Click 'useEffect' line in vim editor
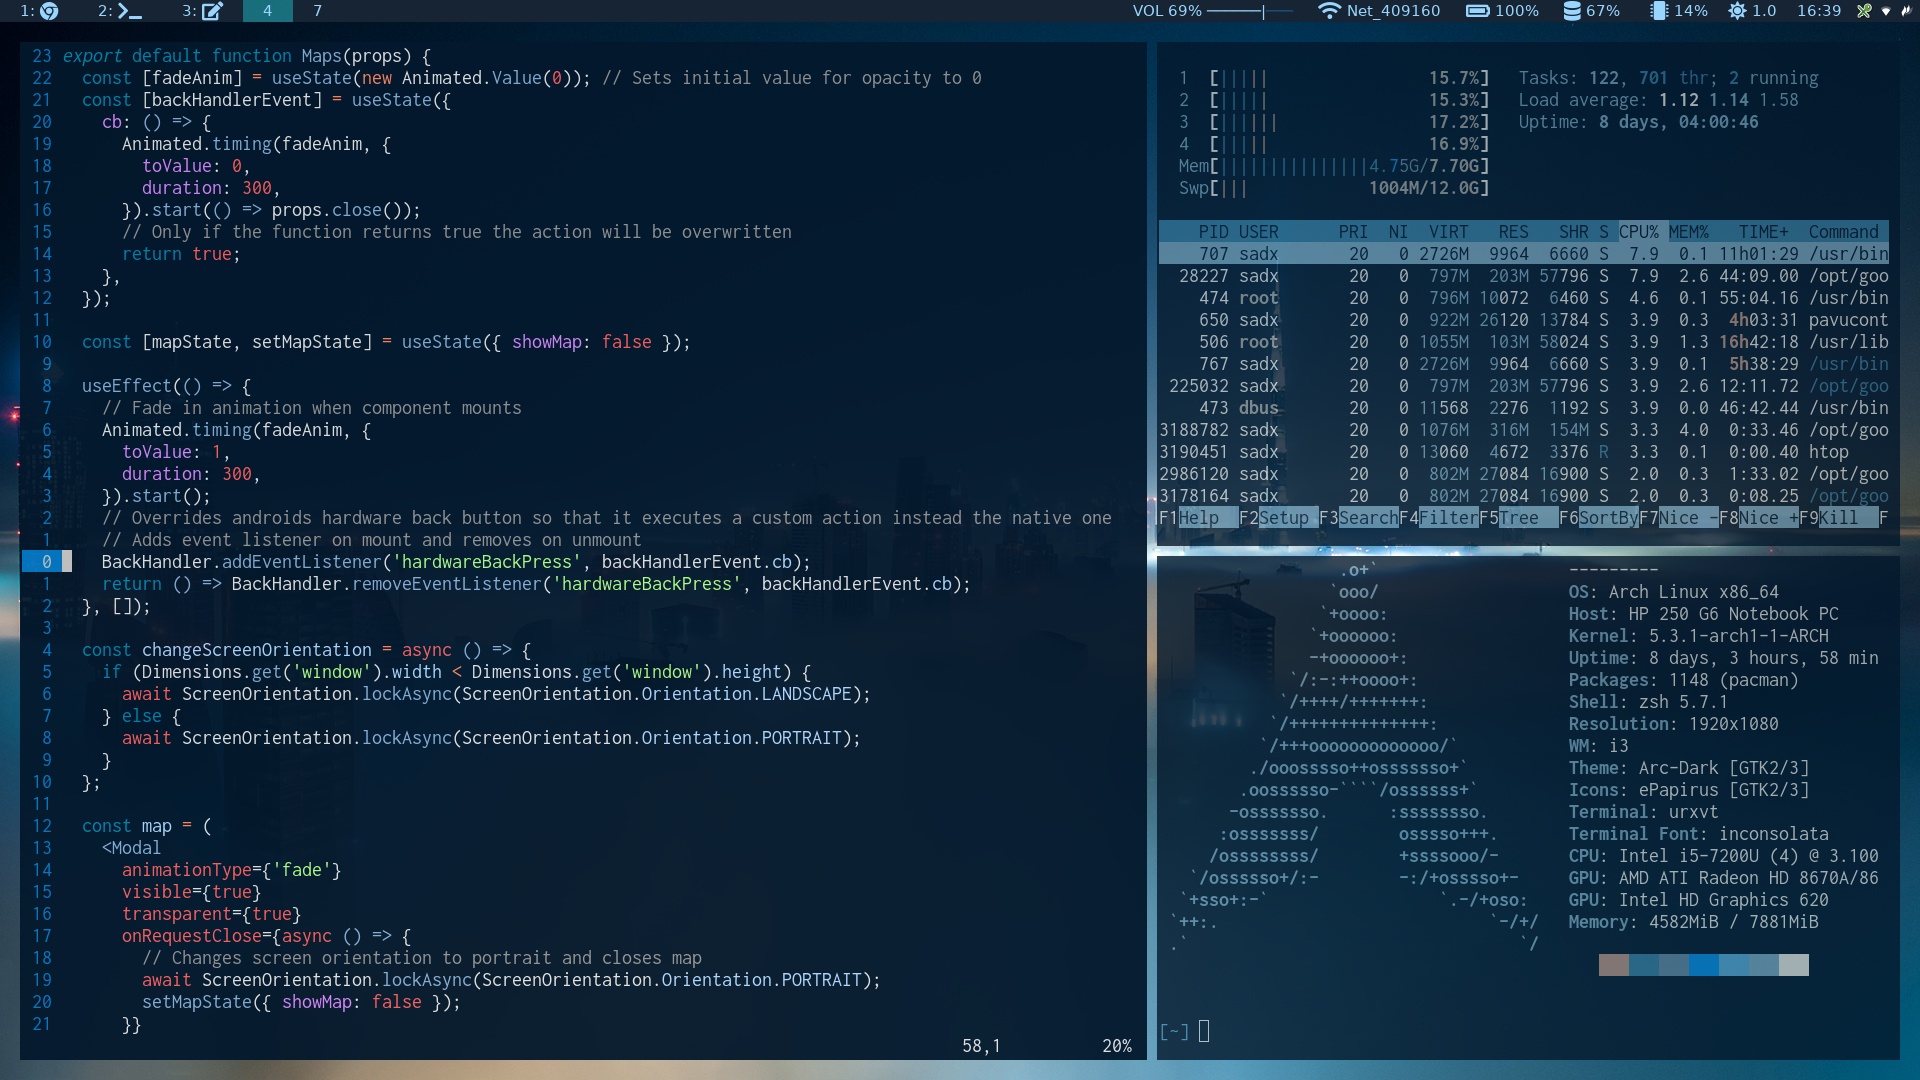1920x1080 pixels. click(x=166, y=386)
